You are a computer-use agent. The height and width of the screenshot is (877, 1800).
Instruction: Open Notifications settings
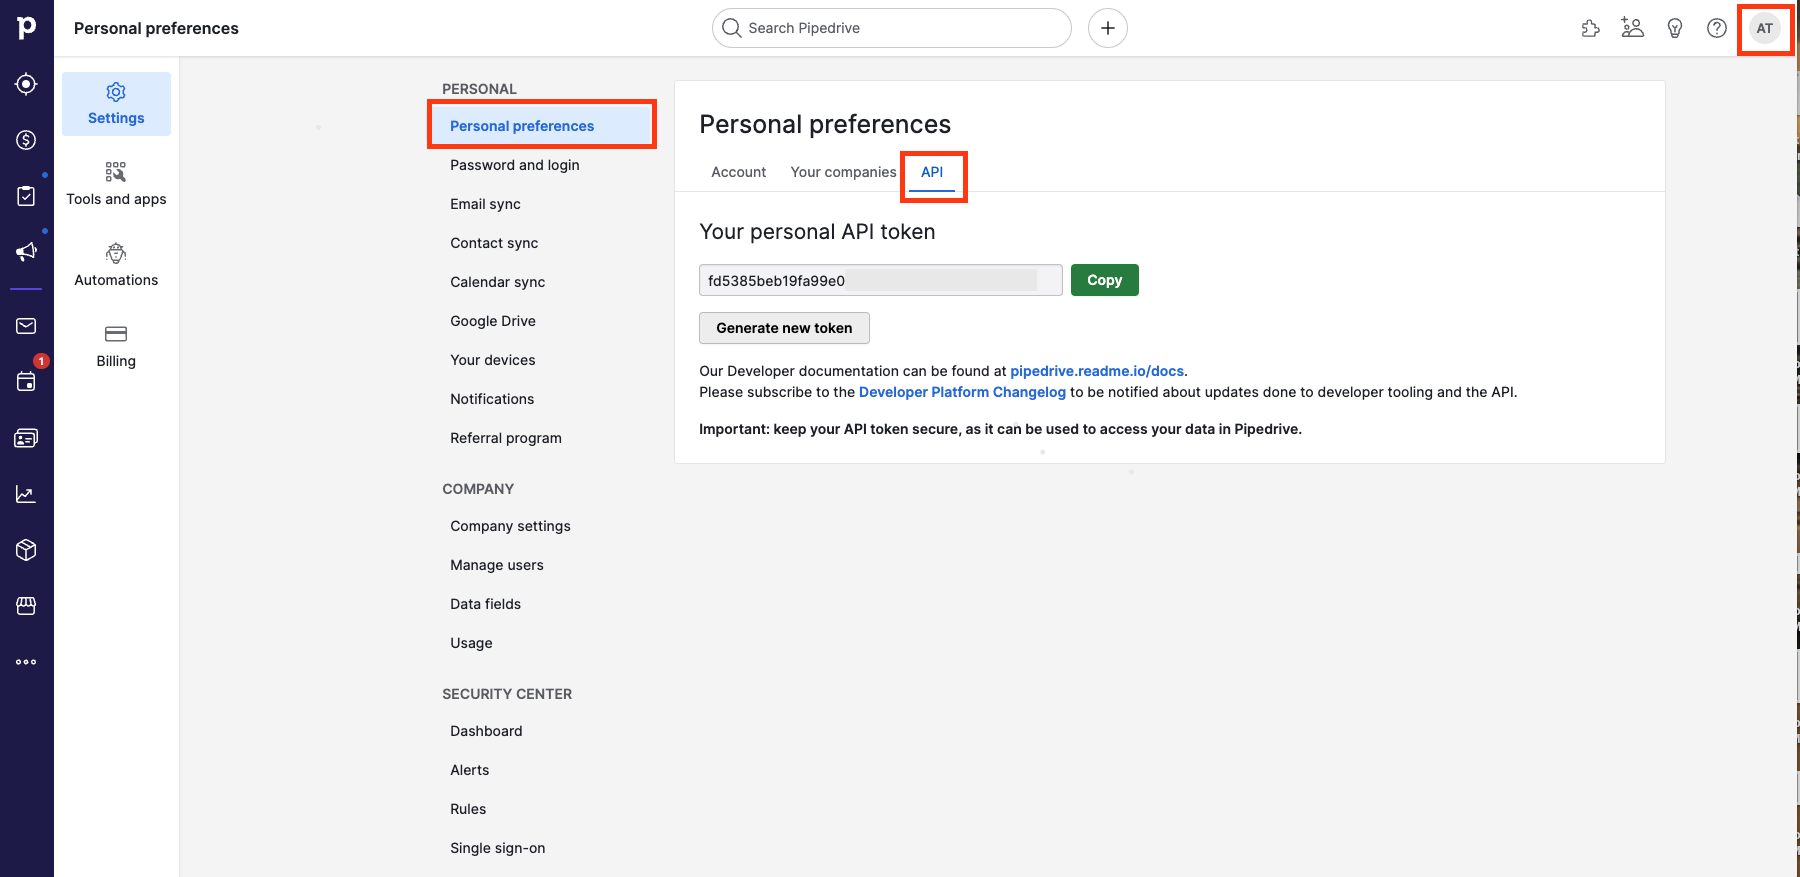tap(492, 399)
